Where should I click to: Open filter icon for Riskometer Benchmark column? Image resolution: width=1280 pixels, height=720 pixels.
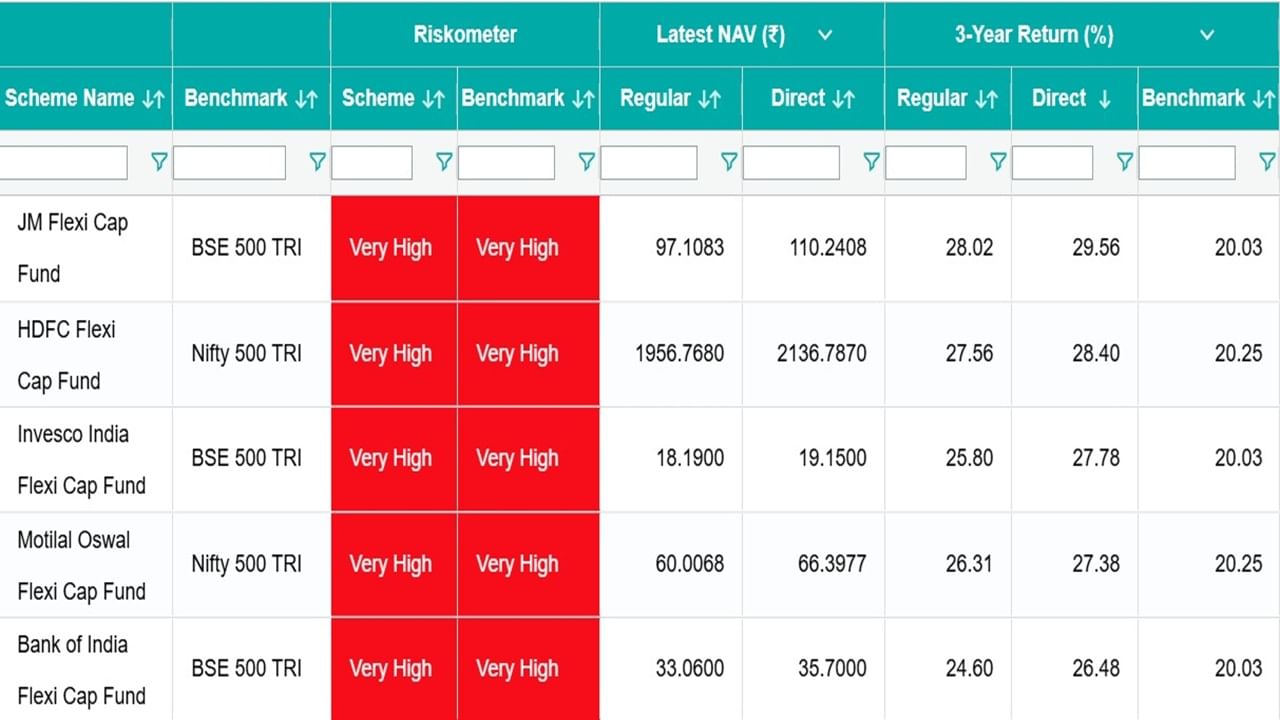[x=586, y=162]
